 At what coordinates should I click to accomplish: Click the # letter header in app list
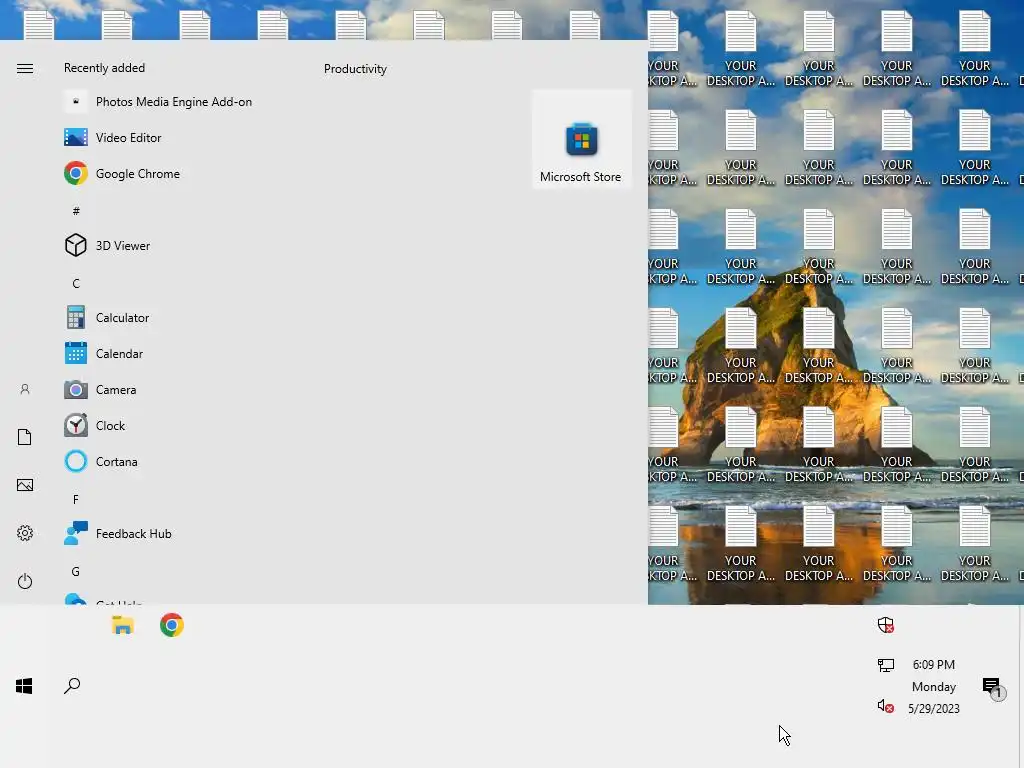click(76, 211)
